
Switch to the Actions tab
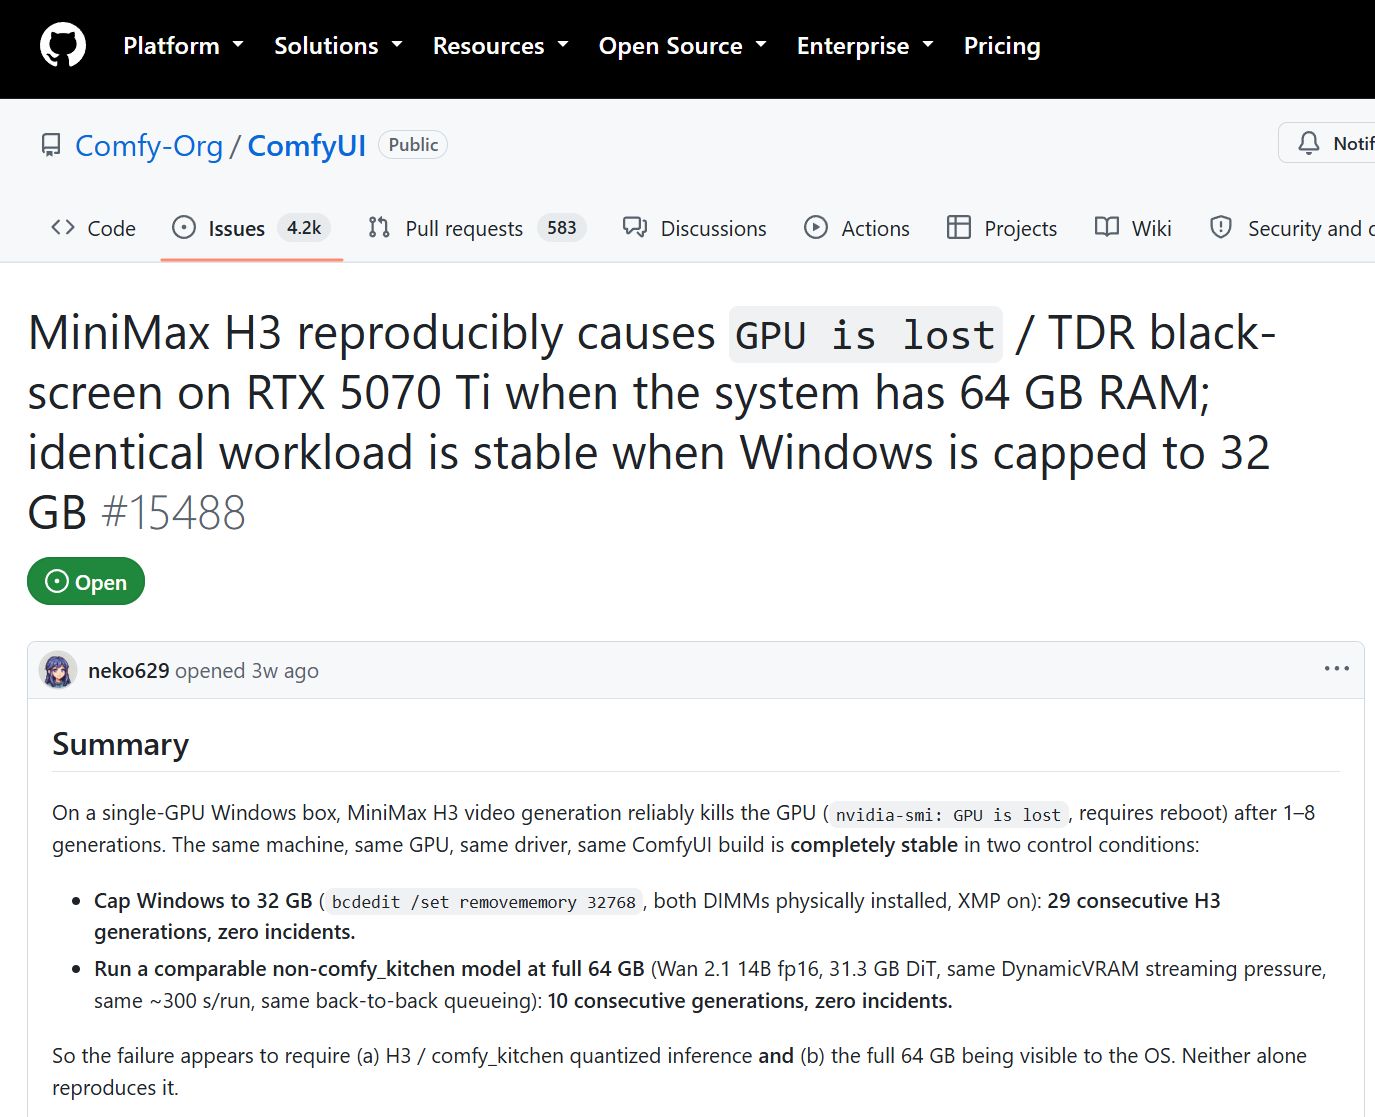click(857, 228)
